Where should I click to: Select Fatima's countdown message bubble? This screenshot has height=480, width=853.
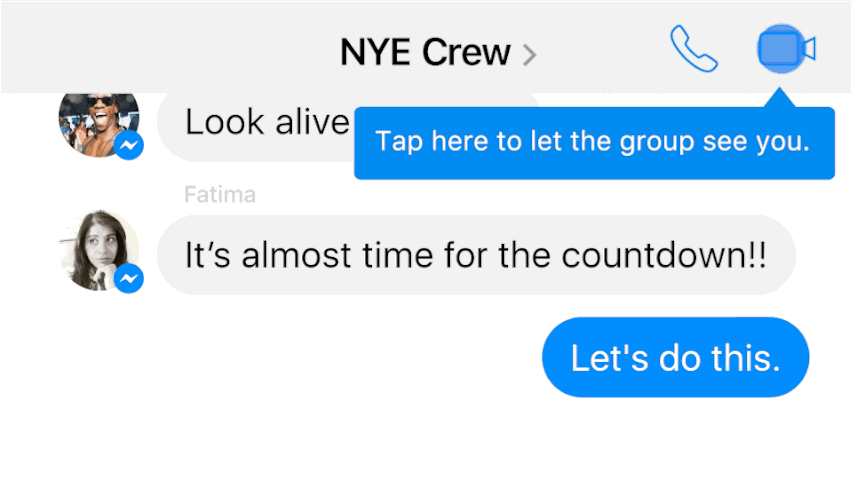point(477,255)
